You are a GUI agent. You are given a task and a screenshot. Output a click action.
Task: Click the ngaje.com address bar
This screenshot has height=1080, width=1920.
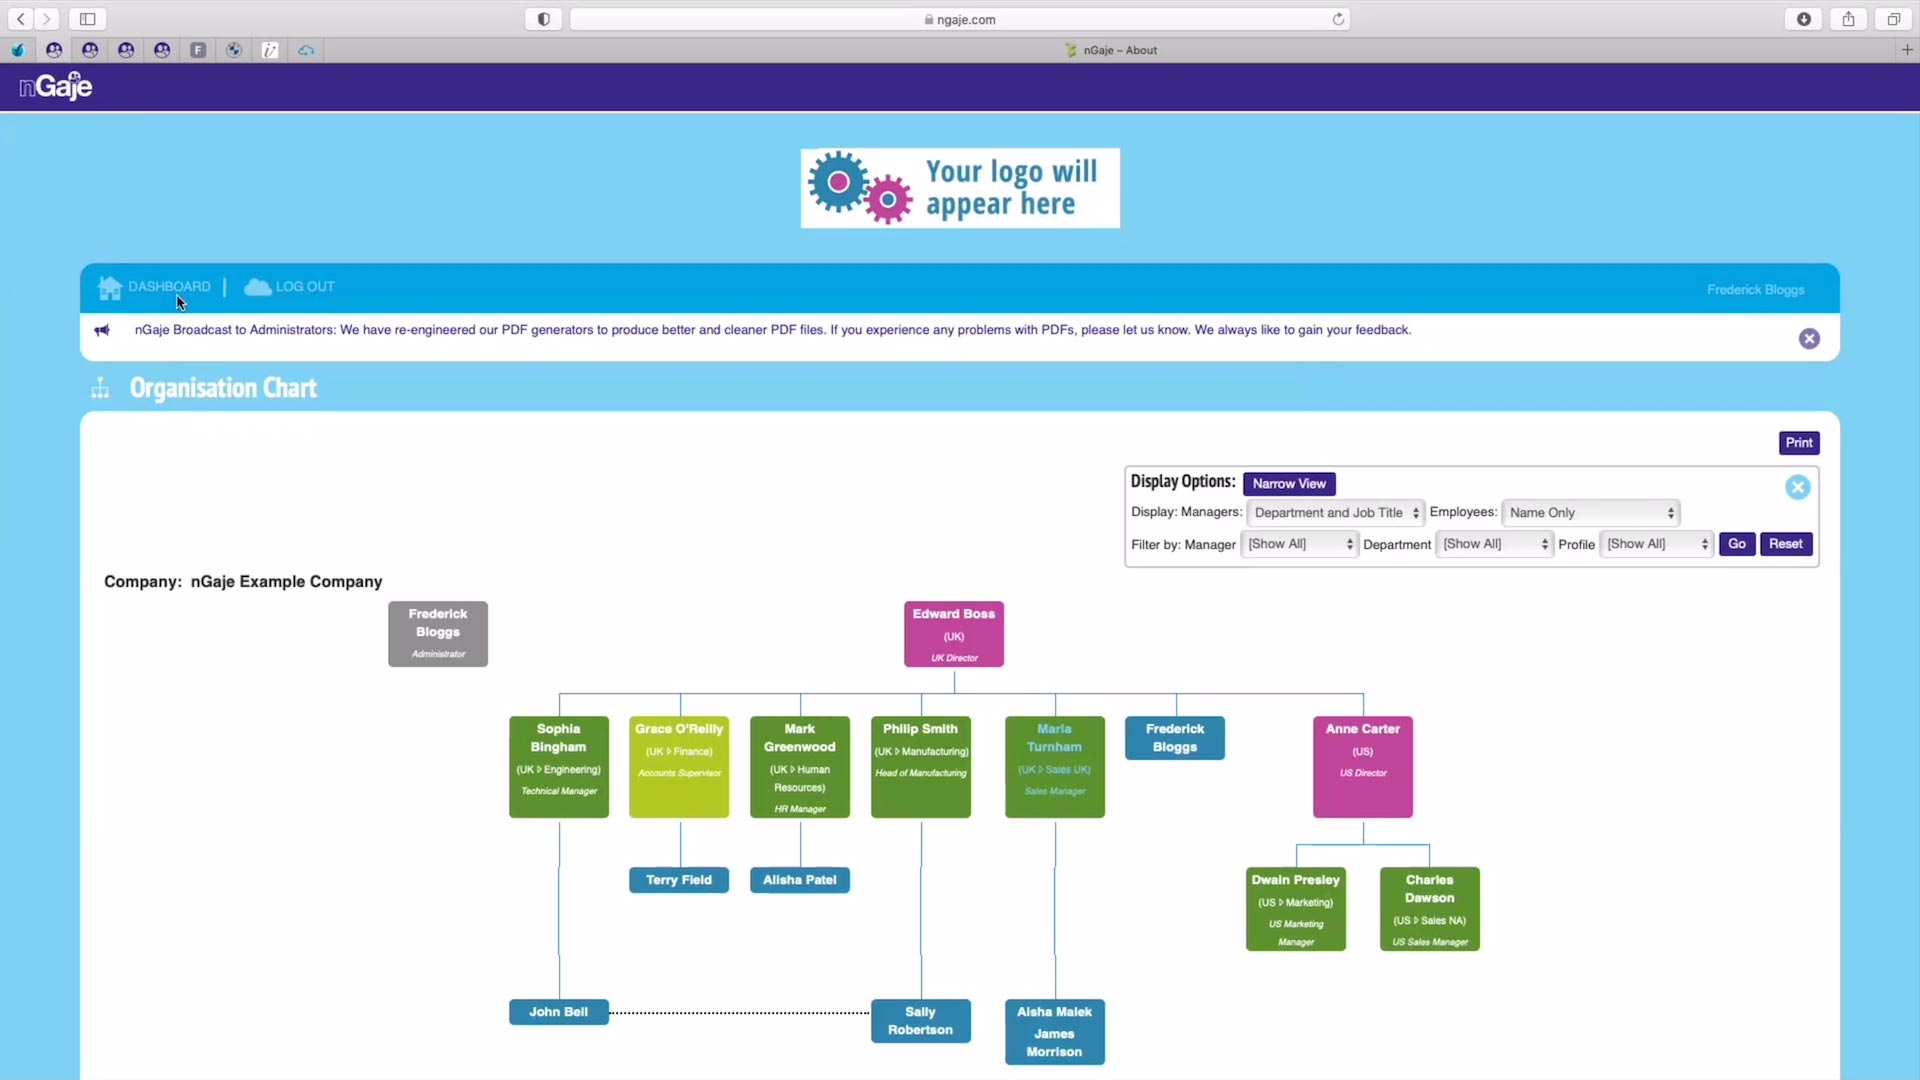pyautogui.click(x=960, y=19)
